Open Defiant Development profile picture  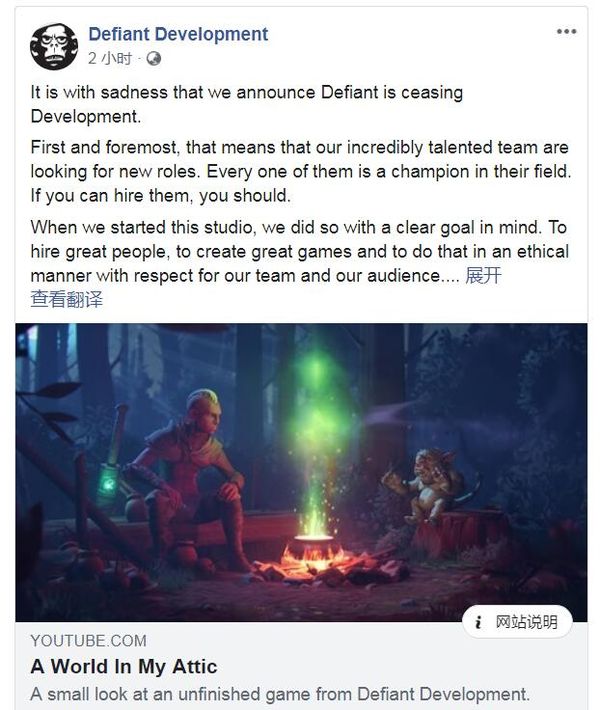53,47
